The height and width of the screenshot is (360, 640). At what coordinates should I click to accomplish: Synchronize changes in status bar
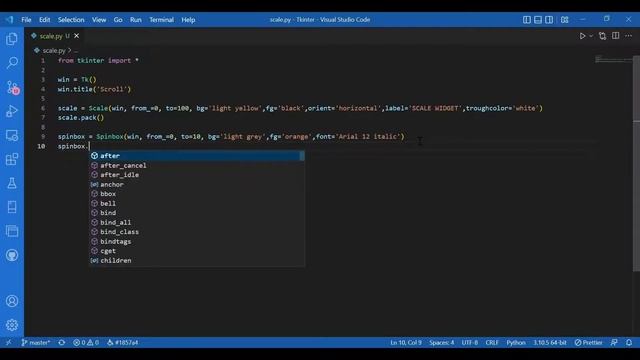(62, 342)
